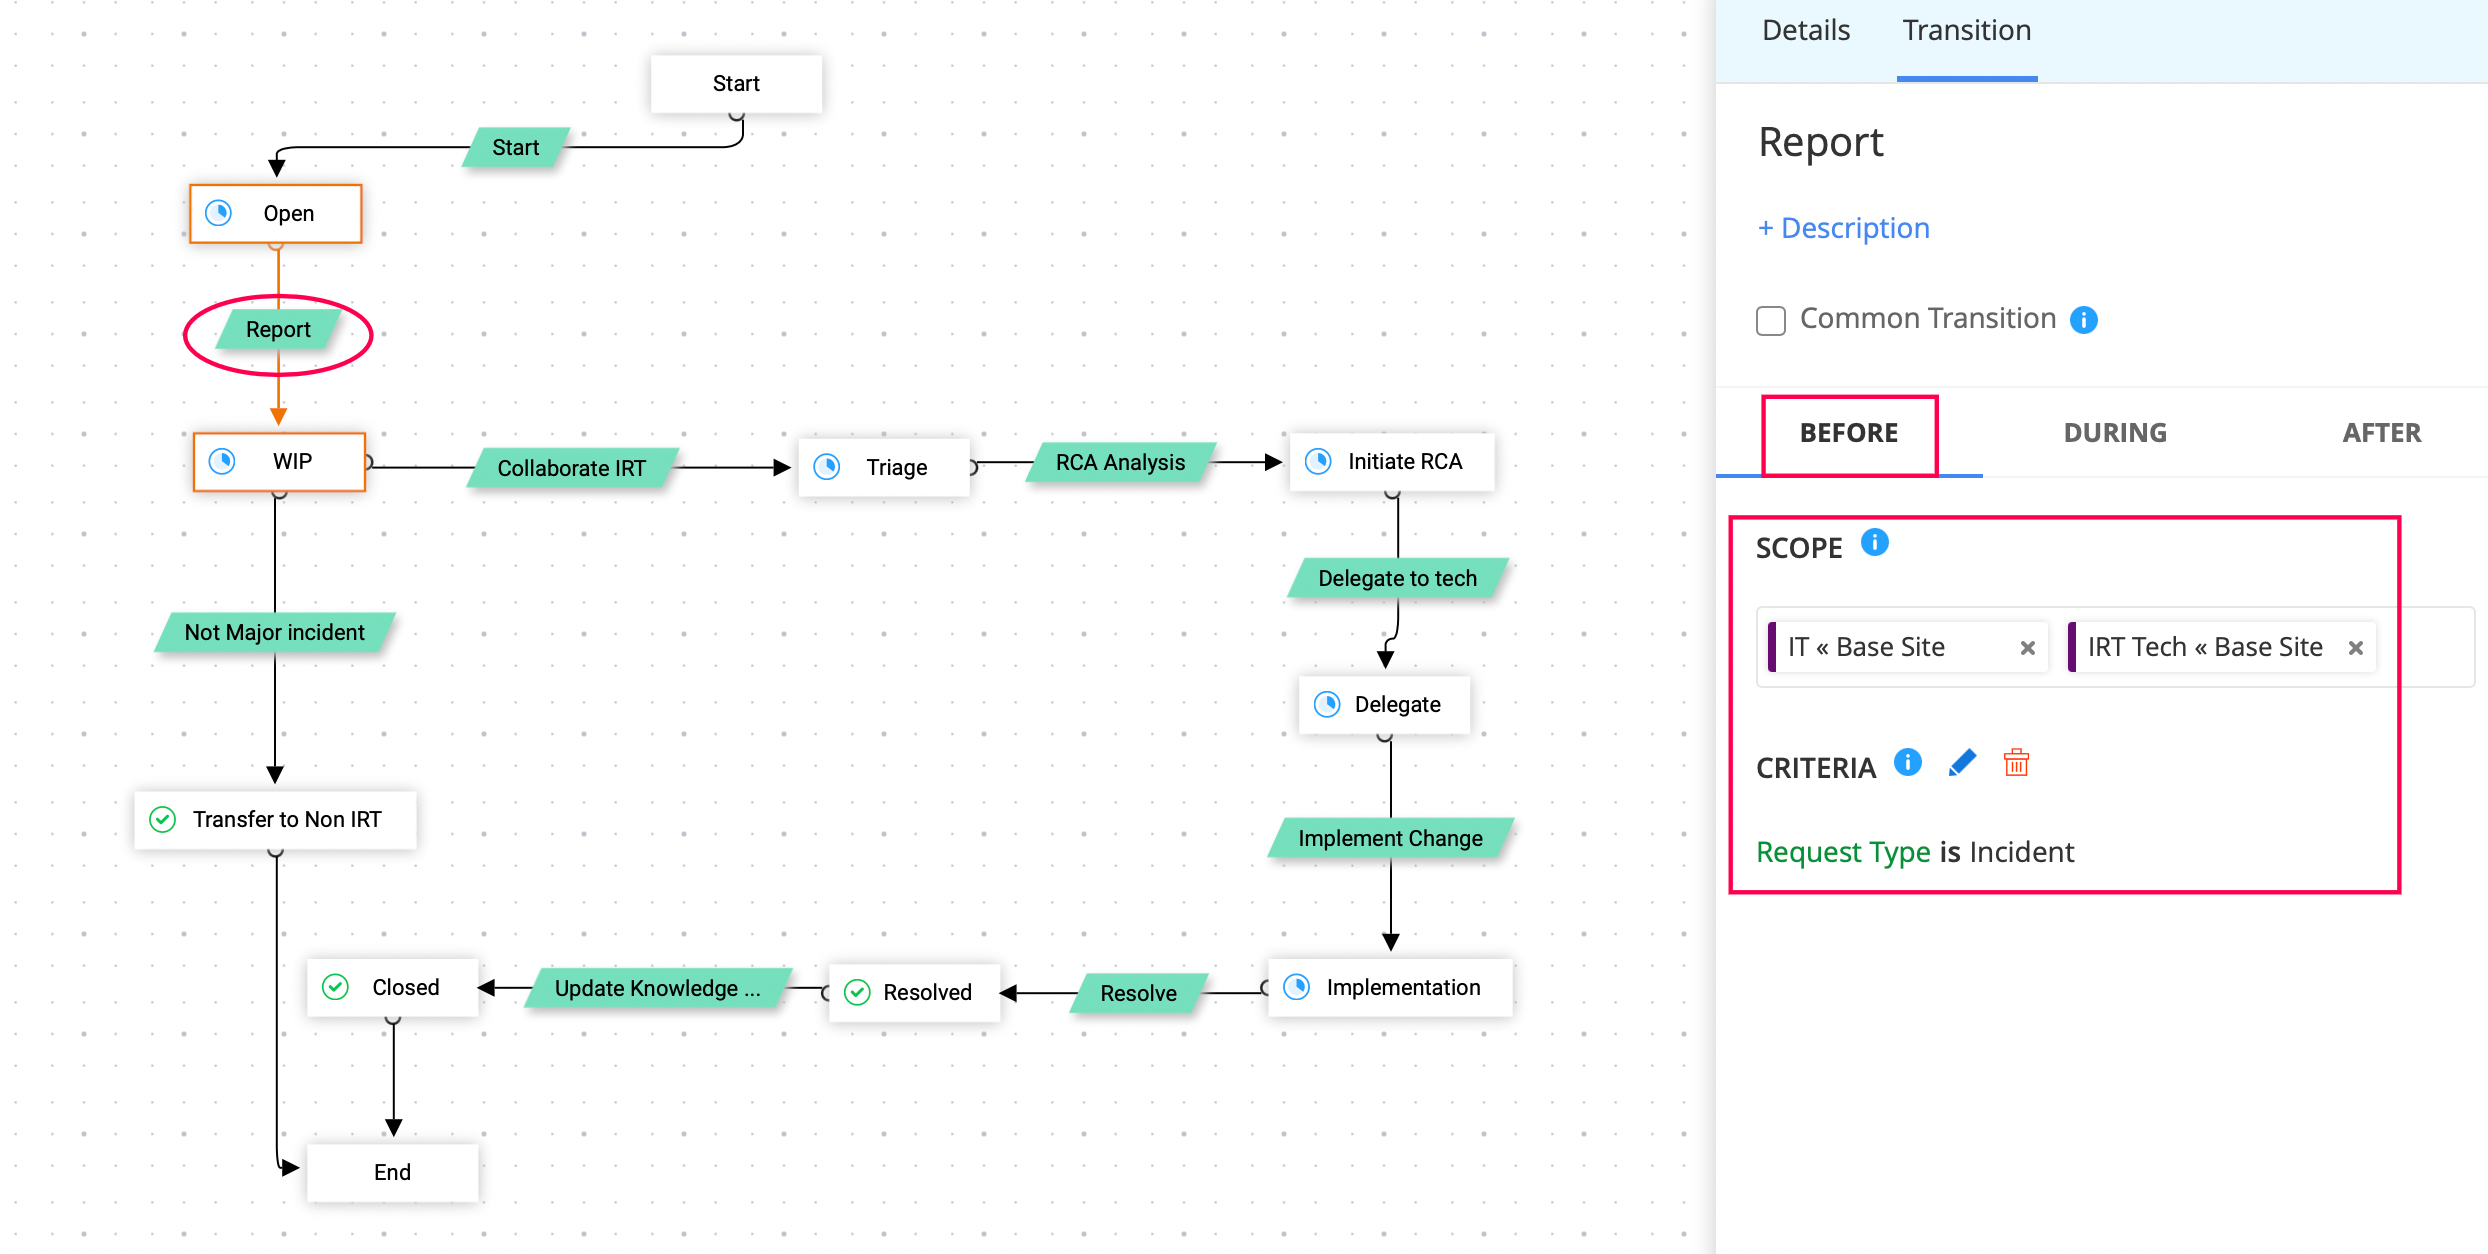Remove the IT « Base Site scope tag
Screen dimensions: 2488x1254
click(x=2027, y=648)
